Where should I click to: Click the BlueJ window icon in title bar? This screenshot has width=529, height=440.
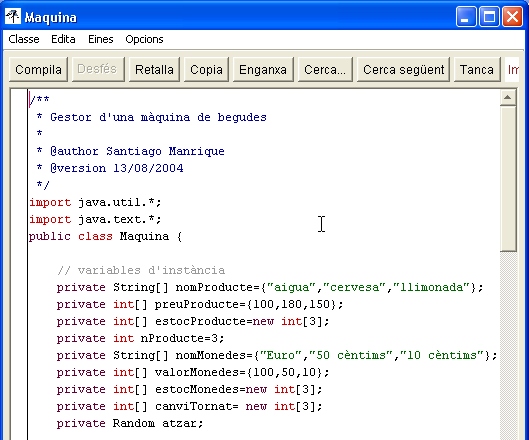13,17
